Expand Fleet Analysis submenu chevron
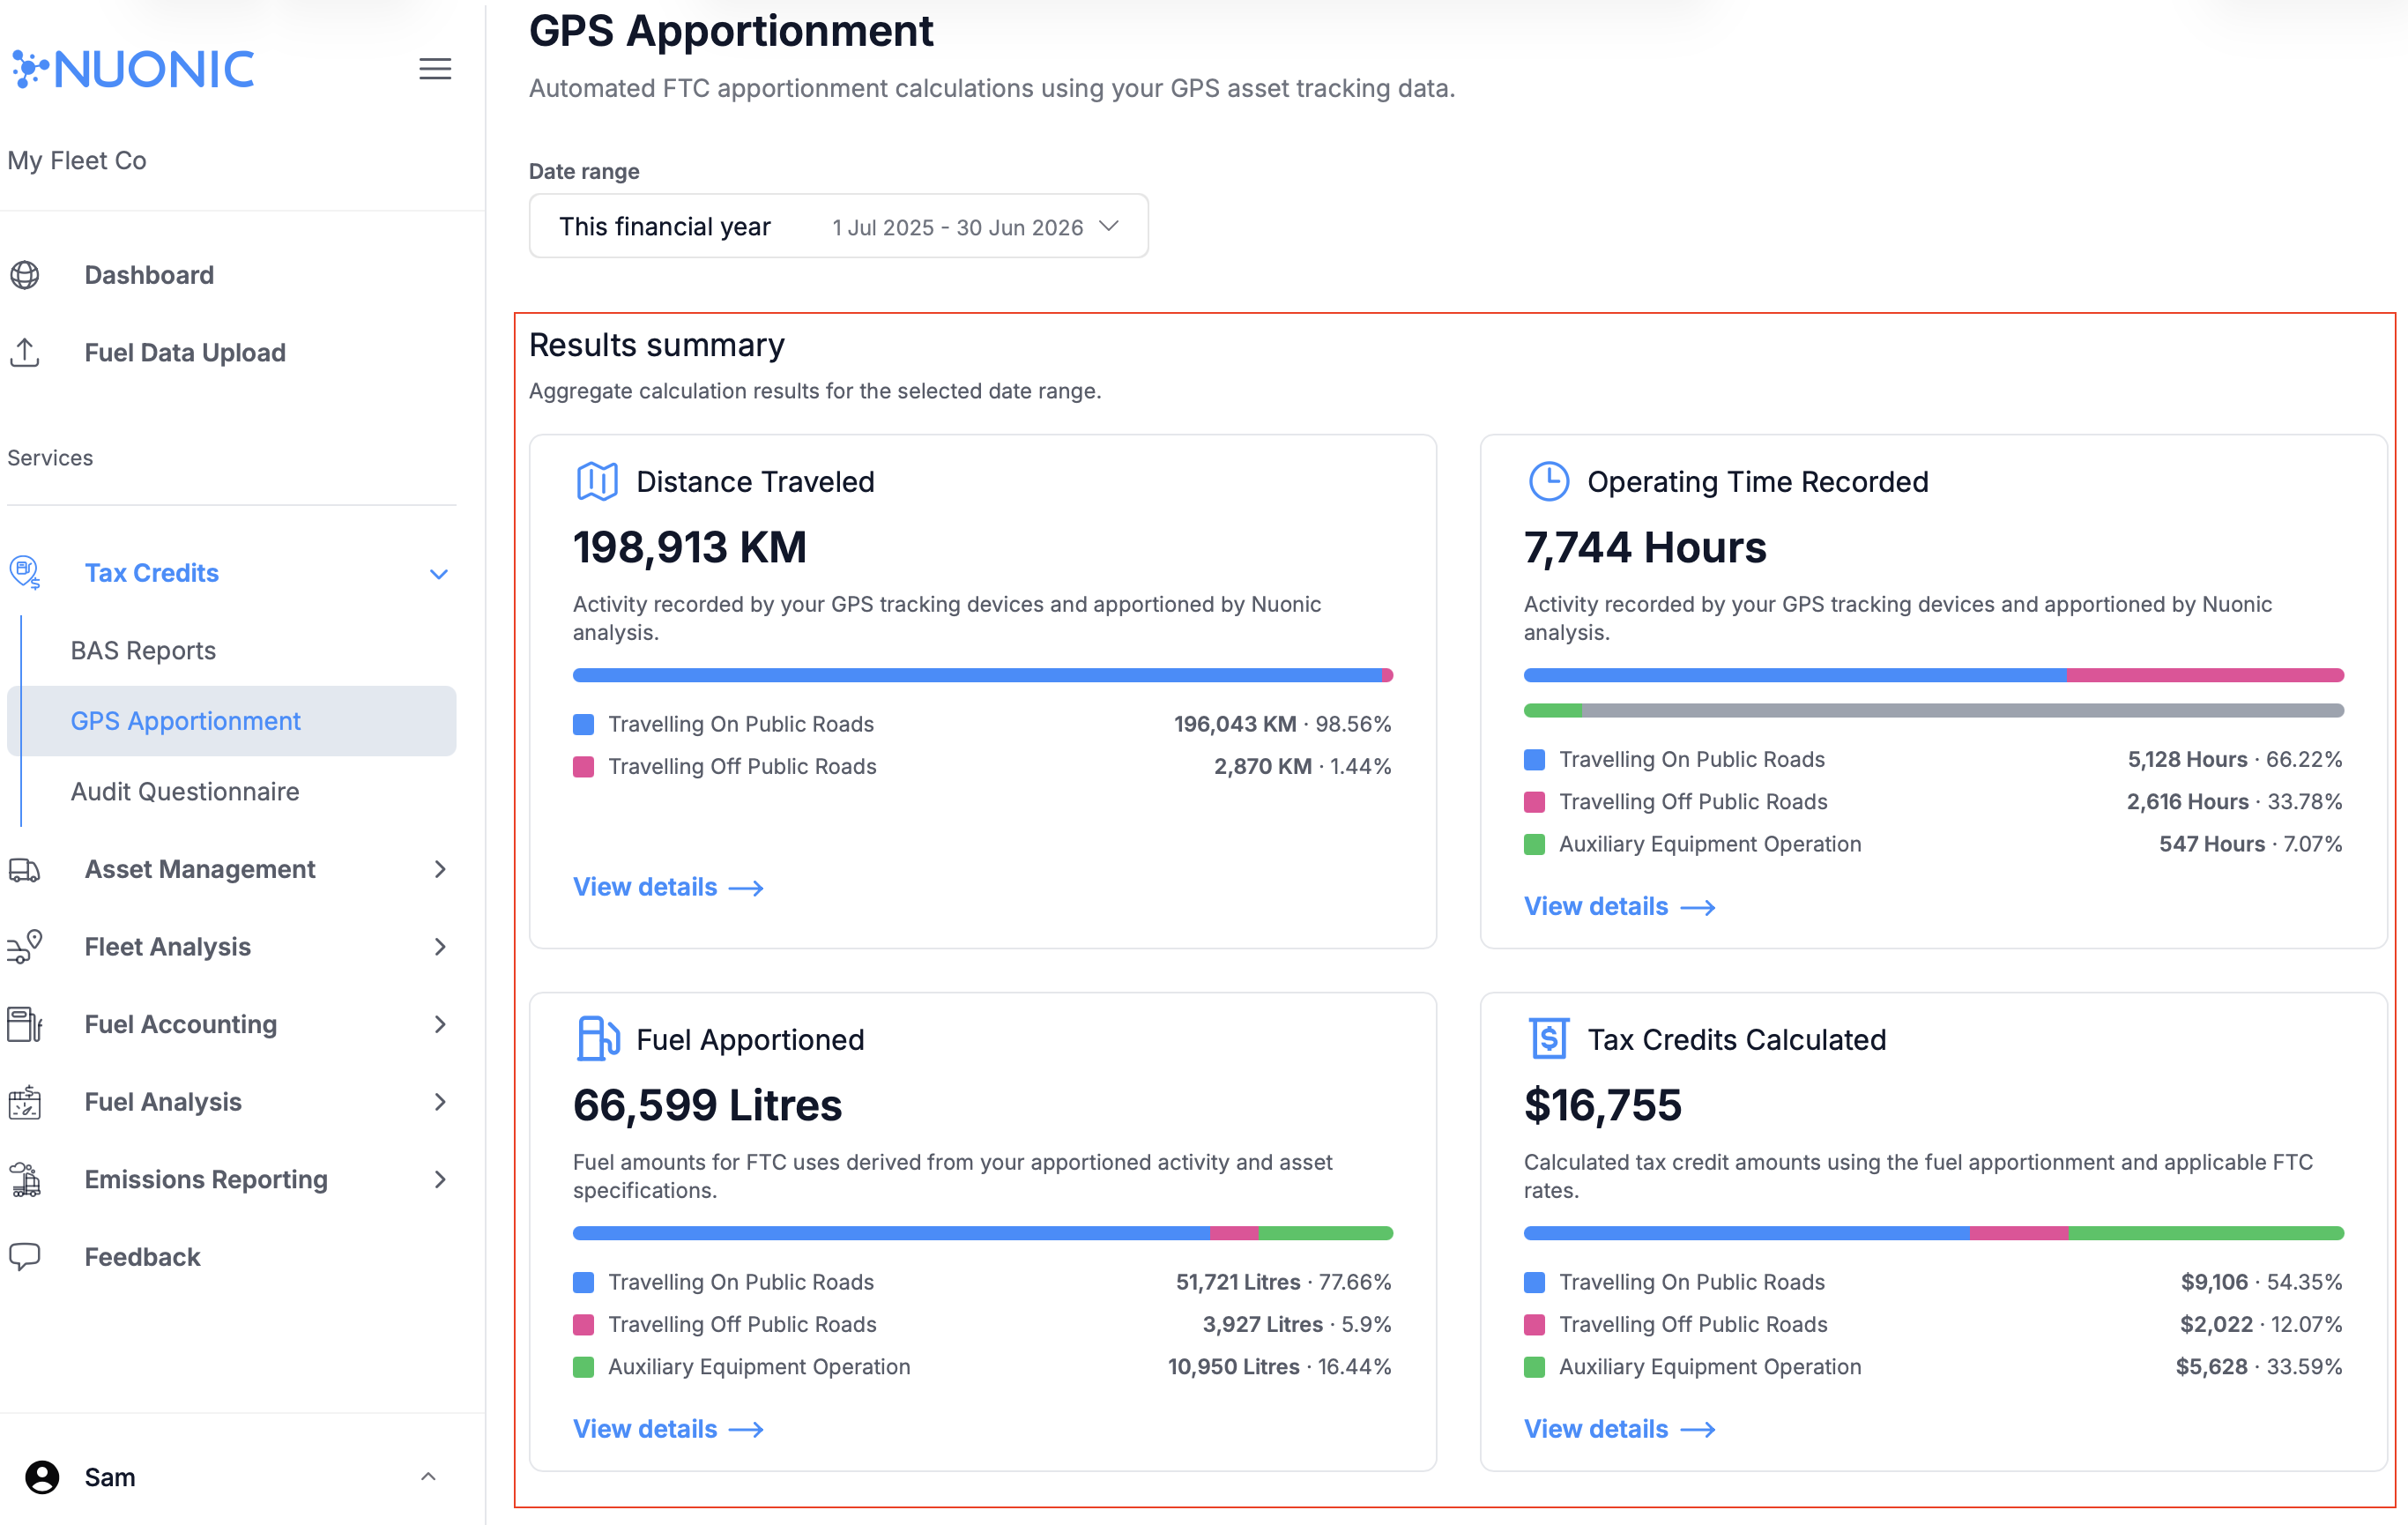Viewport: 2408px width, 1525px height. [440, 946]
